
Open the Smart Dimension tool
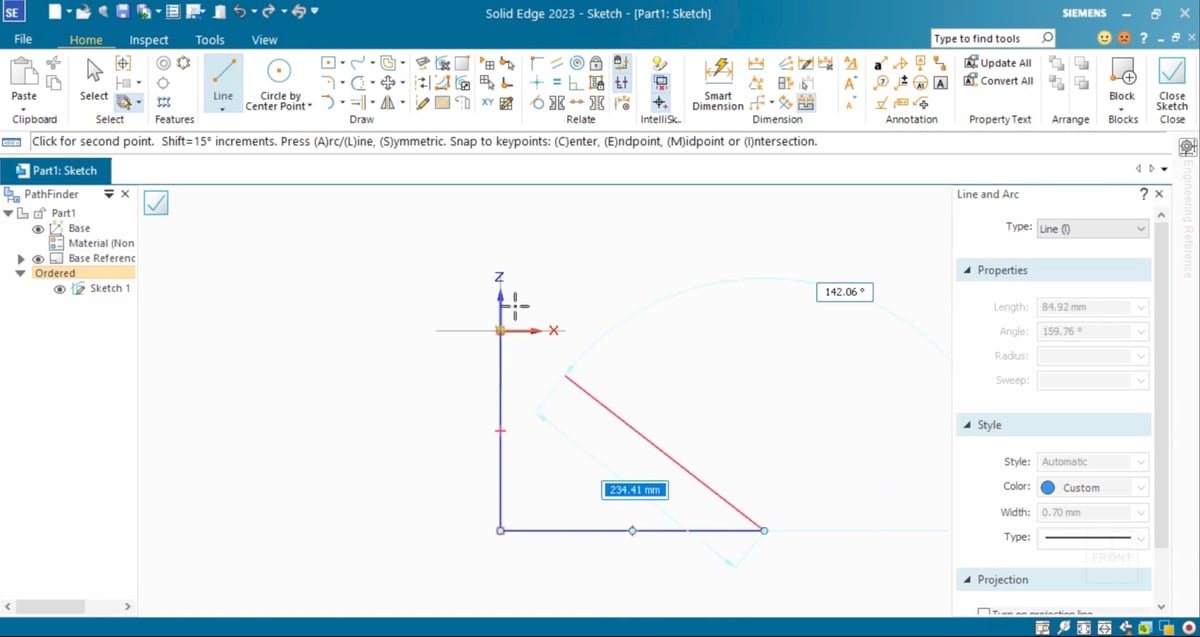click(718, 82)
